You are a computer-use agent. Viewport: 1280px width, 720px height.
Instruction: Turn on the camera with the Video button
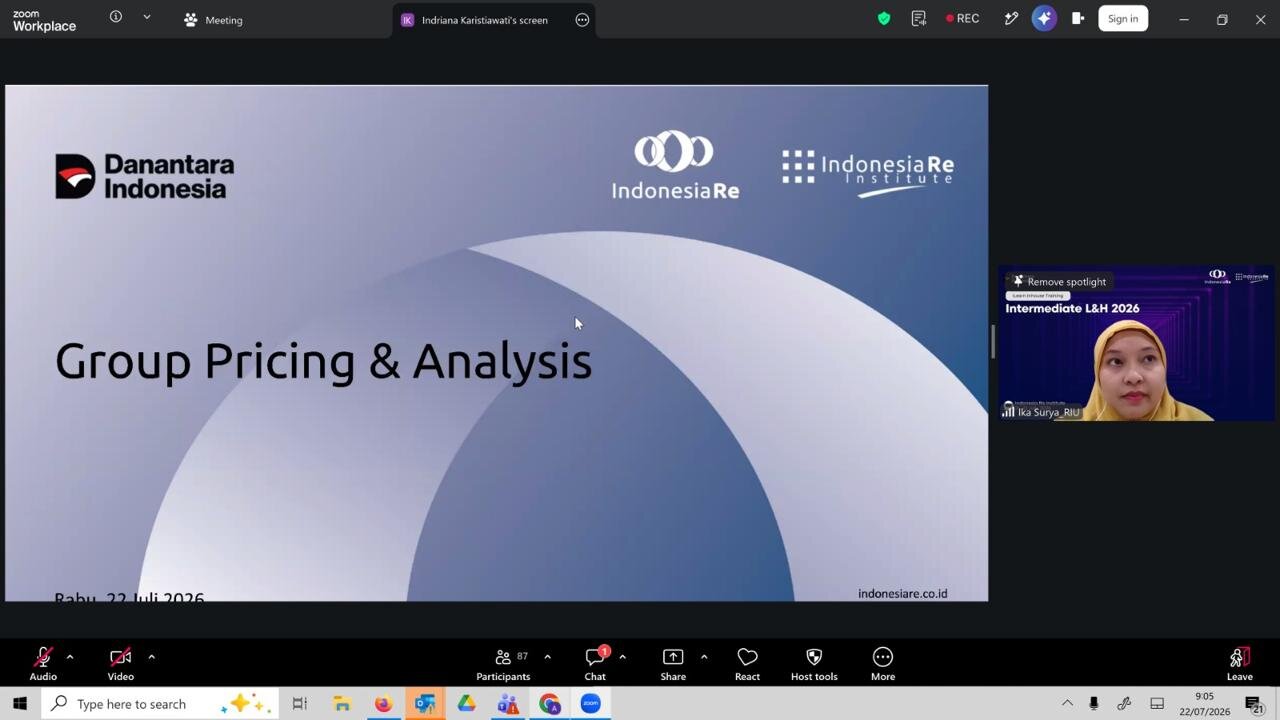coord(120,663)
